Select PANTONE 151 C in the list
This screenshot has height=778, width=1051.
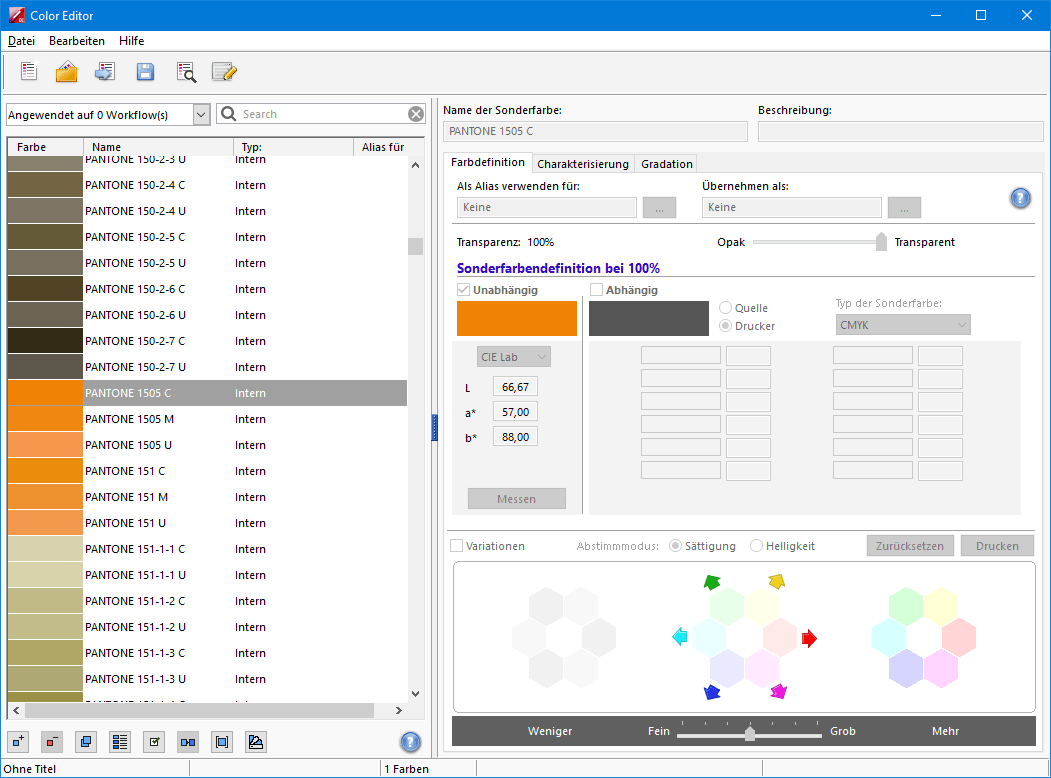click(x=125, y=471)
